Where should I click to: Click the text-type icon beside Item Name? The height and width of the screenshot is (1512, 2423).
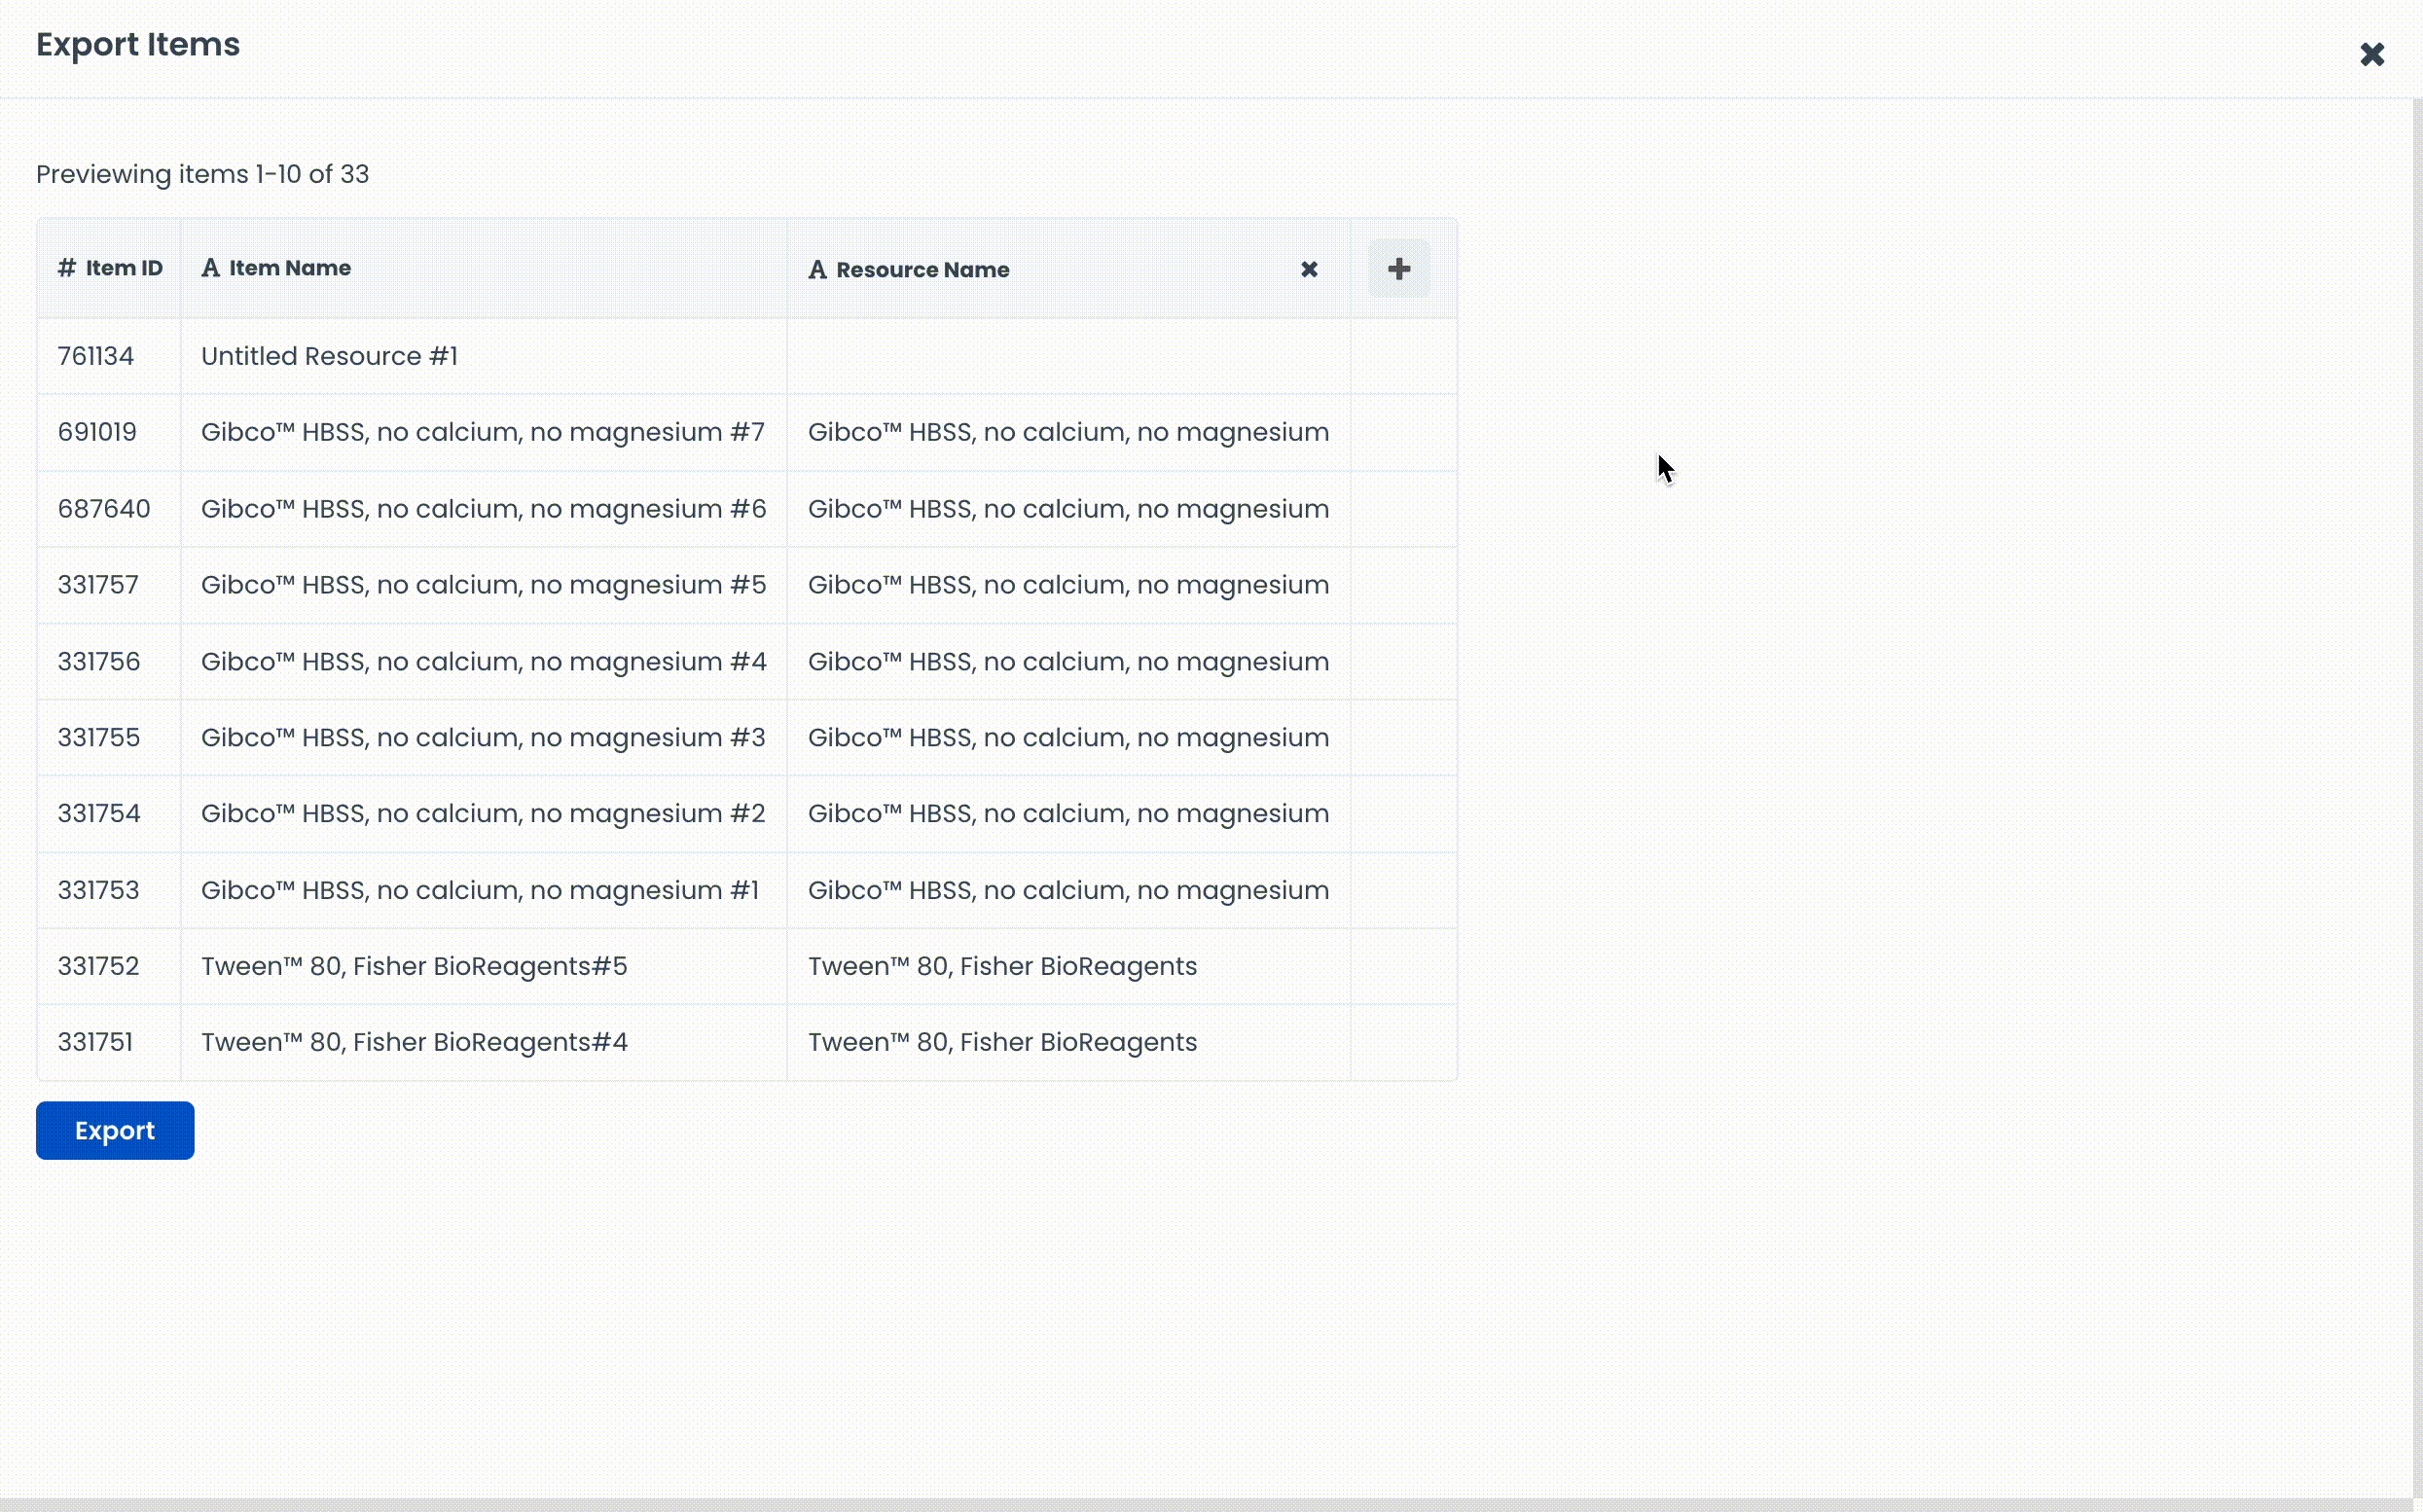pyautogui.click(x=210, y=268)
